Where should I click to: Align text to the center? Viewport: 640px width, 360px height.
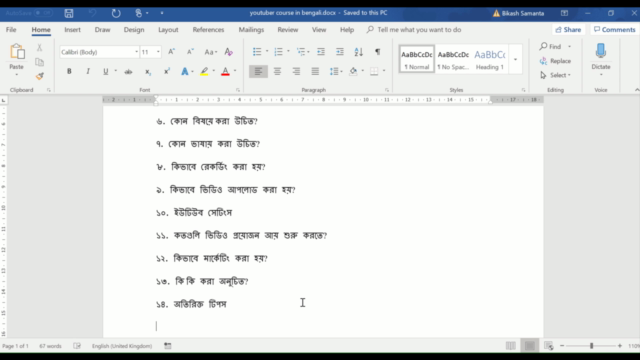277,71
